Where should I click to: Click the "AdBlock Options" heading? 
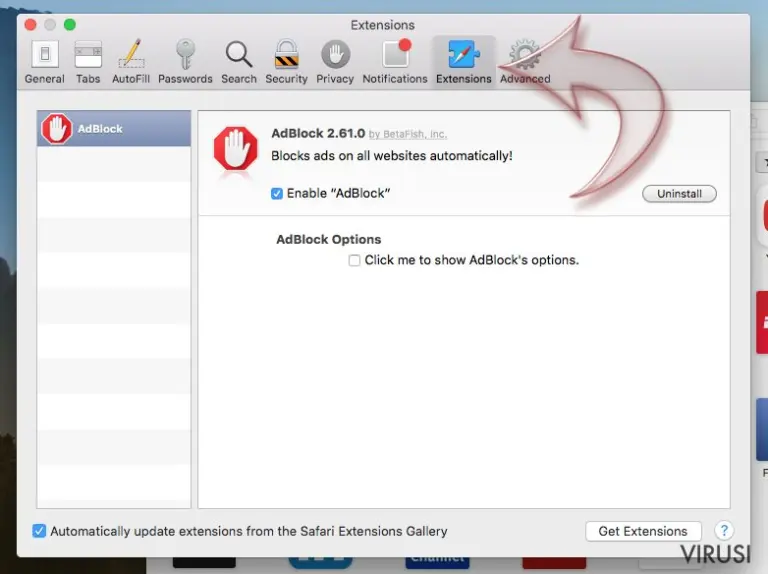[329, 239]
